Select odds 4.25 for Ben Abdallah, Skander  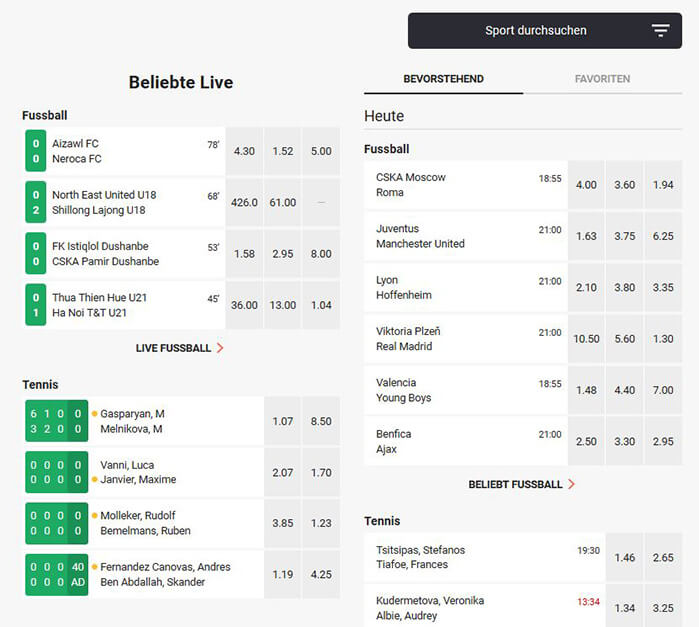(x=321, y=574)
